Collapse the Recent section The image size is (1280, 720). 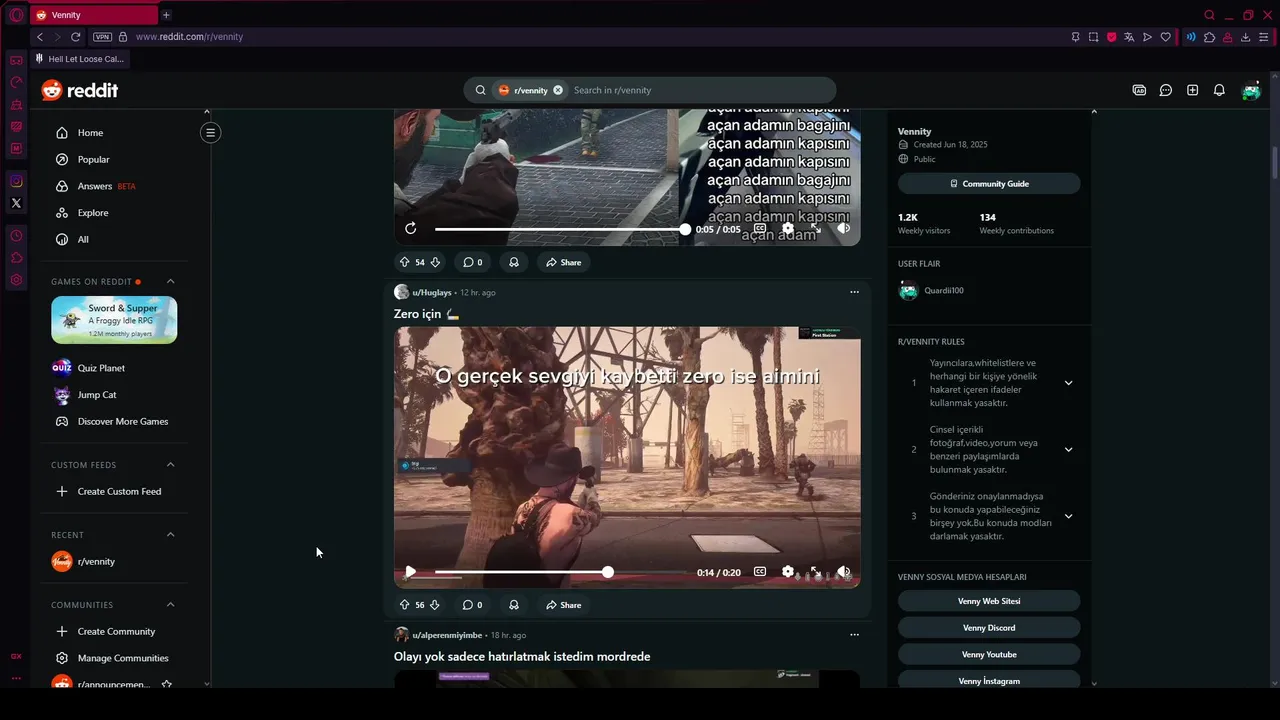point(170,535)
